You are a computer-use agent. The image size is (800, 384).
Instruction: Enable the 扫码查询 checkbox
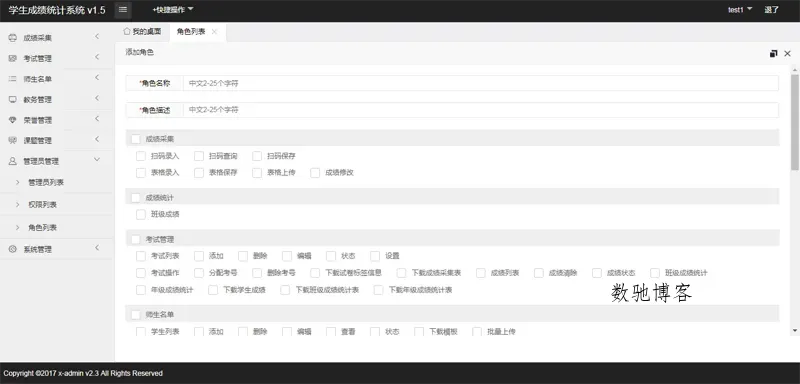coord(199,156)
